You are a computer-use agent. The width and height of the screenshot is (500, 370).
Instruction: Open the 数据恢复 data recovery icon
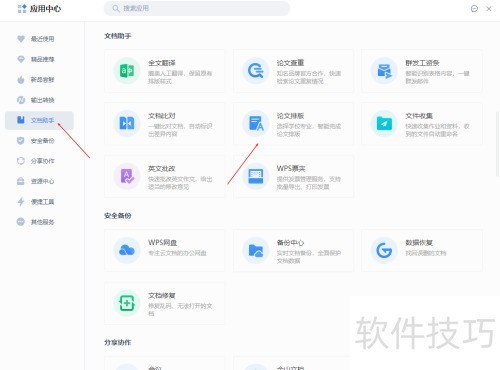[384, 250]
